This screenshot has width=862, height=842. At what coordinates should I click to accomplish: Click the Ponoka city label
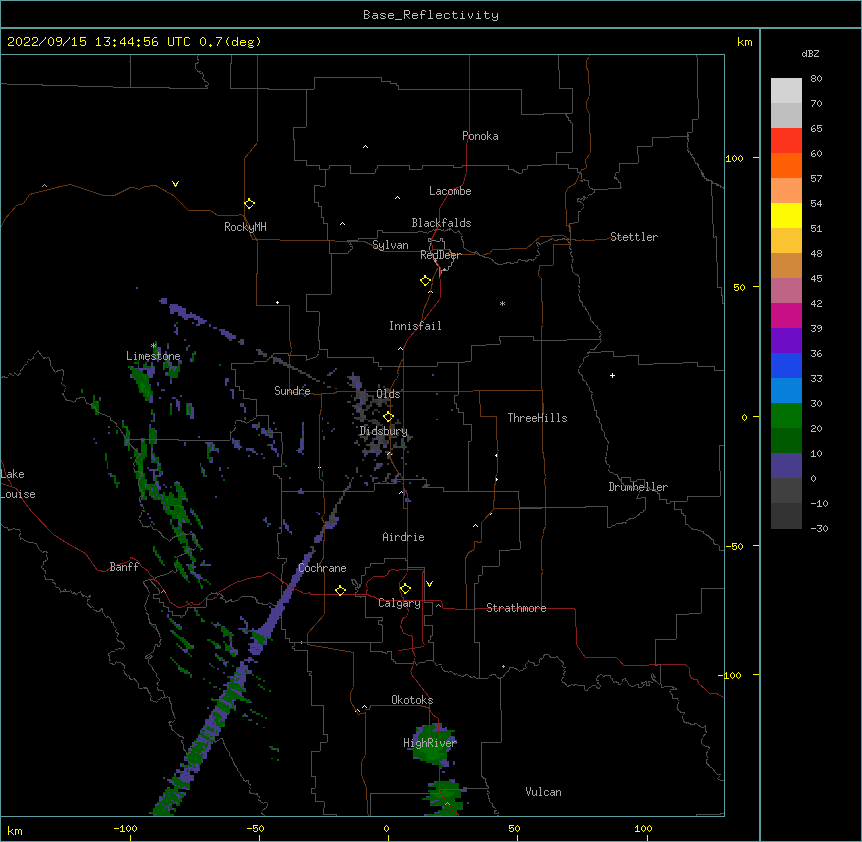click(480, 136)
